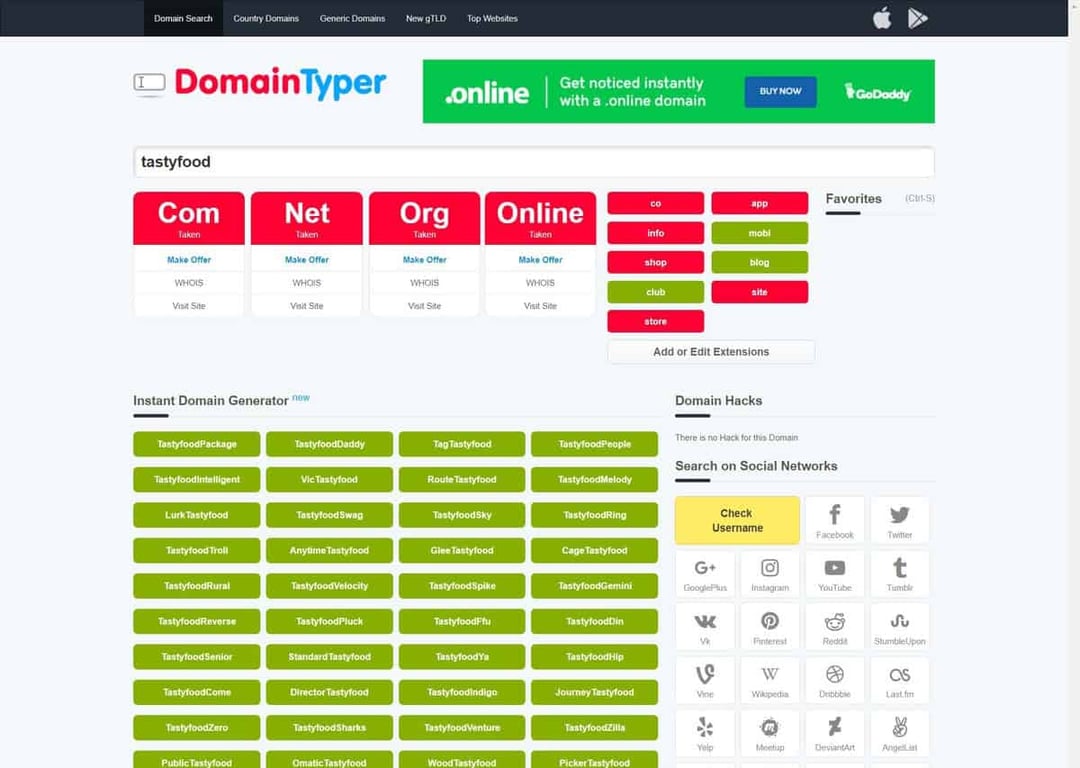
Task: Open the Top Websites section
Action: click(x=491, y=17)
